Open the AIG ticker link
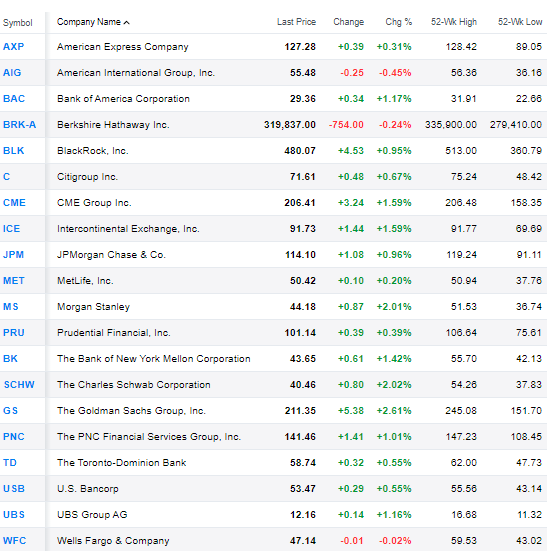Viewport: 547px width, 551px height. (12, 72)
